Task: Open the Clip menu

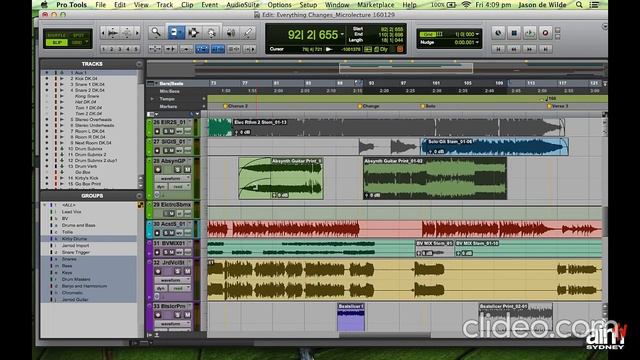Action: (x=187, y=5)
